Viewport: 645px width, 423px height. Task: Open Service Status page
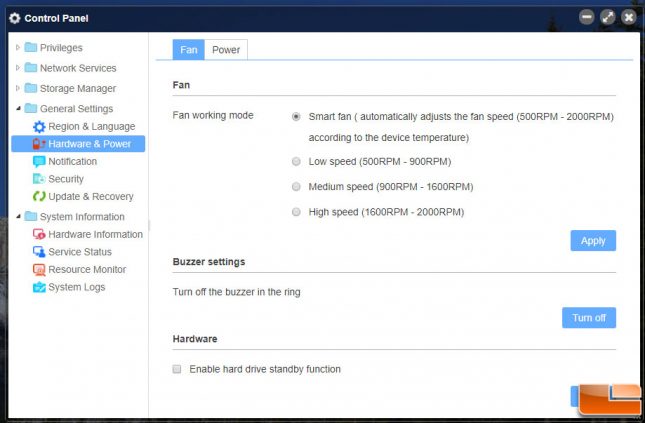[80, 252]
